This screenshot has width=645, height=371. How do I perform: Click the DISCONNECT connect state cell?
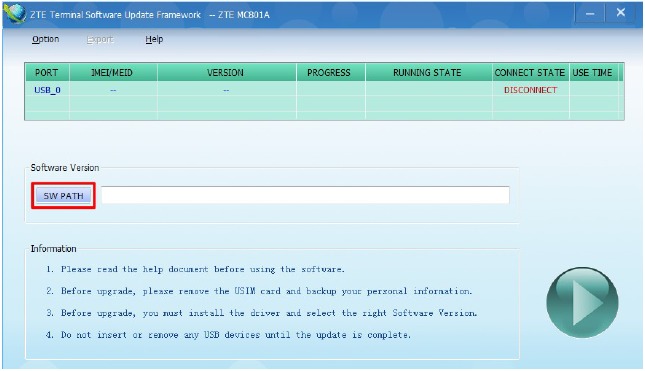tap(530, 90)
